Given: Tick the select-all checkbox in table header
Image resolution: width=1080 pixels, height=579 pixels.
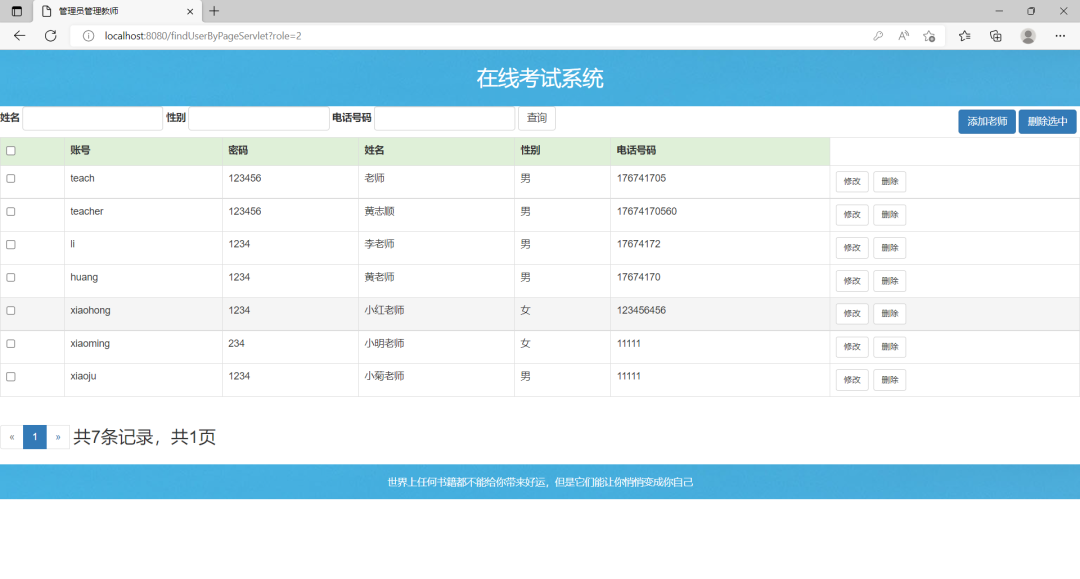Looking at the screenshot, I should pyautogui.click(x=11, y=151).
